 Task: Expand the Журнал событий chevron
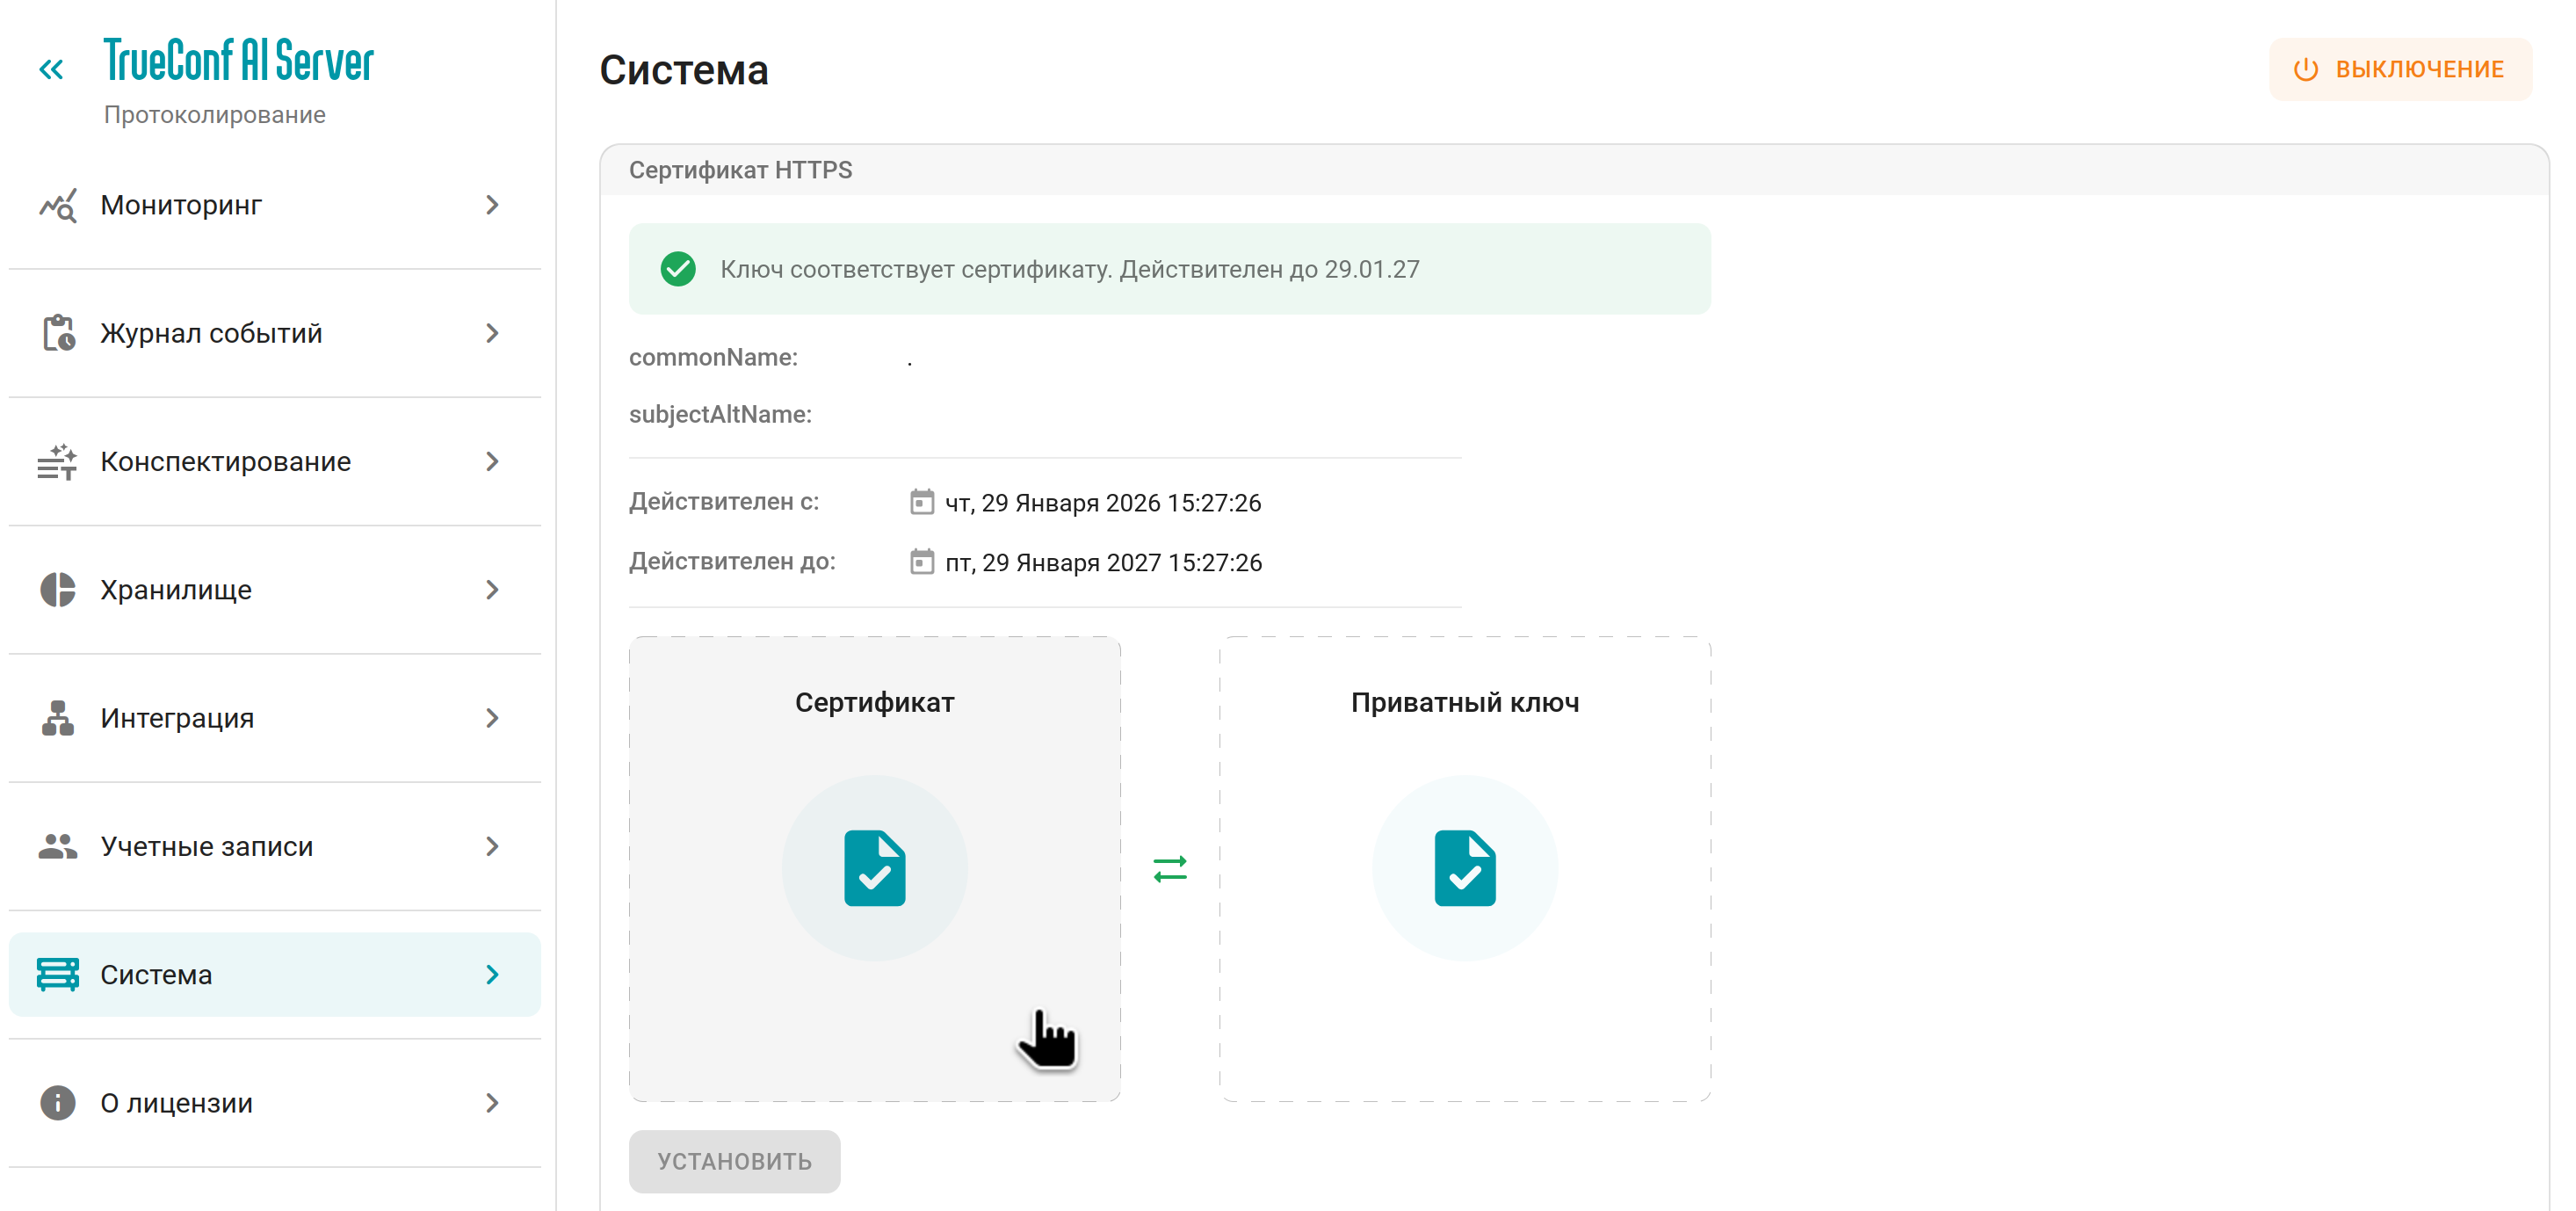(492, 333)
